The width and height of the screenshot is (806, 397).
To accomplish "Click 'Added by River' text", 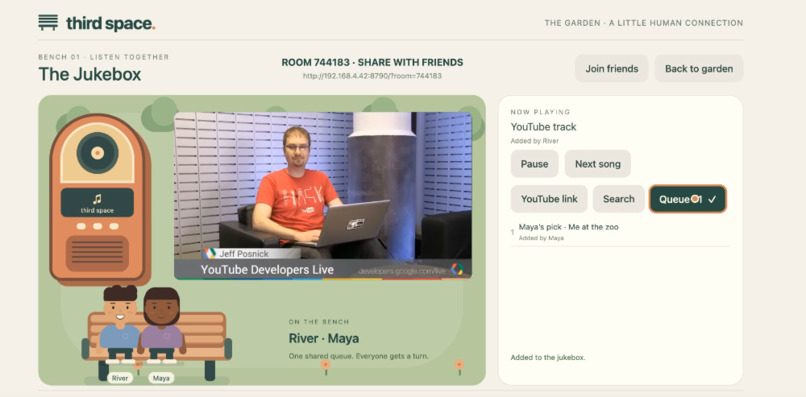I will tap(535, 141).
